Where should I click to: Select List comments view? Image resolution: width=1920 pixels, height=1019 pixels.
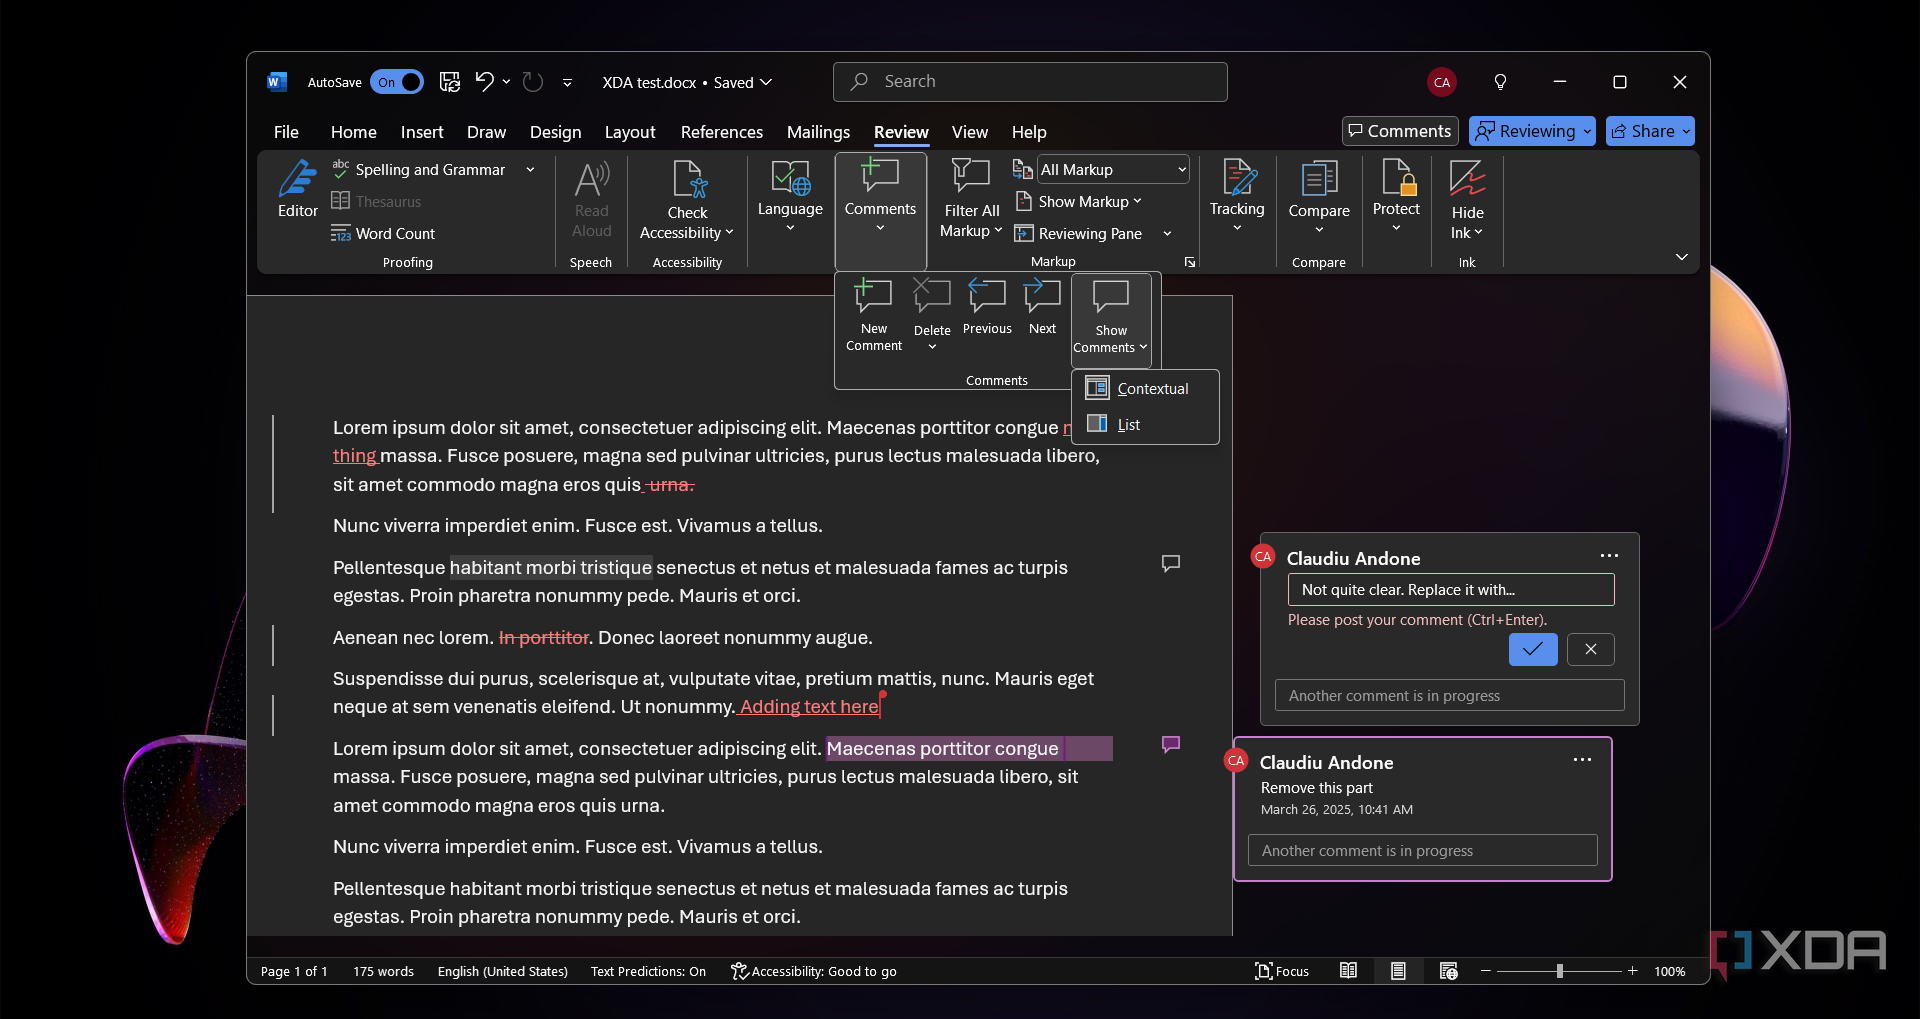tap(1145, 424)
